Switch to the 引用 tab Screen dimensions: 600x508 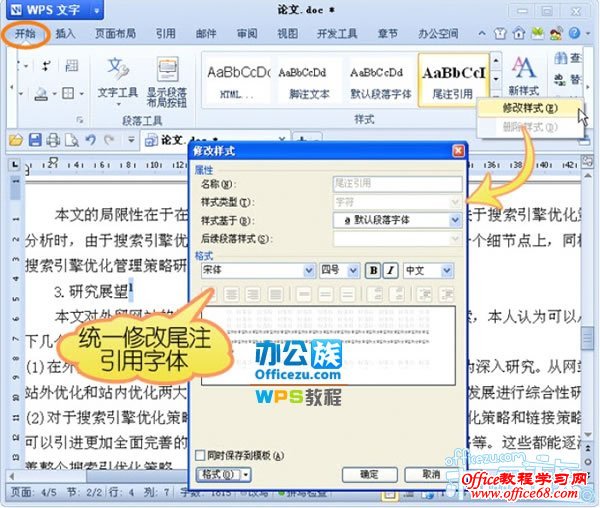(166, 34)
